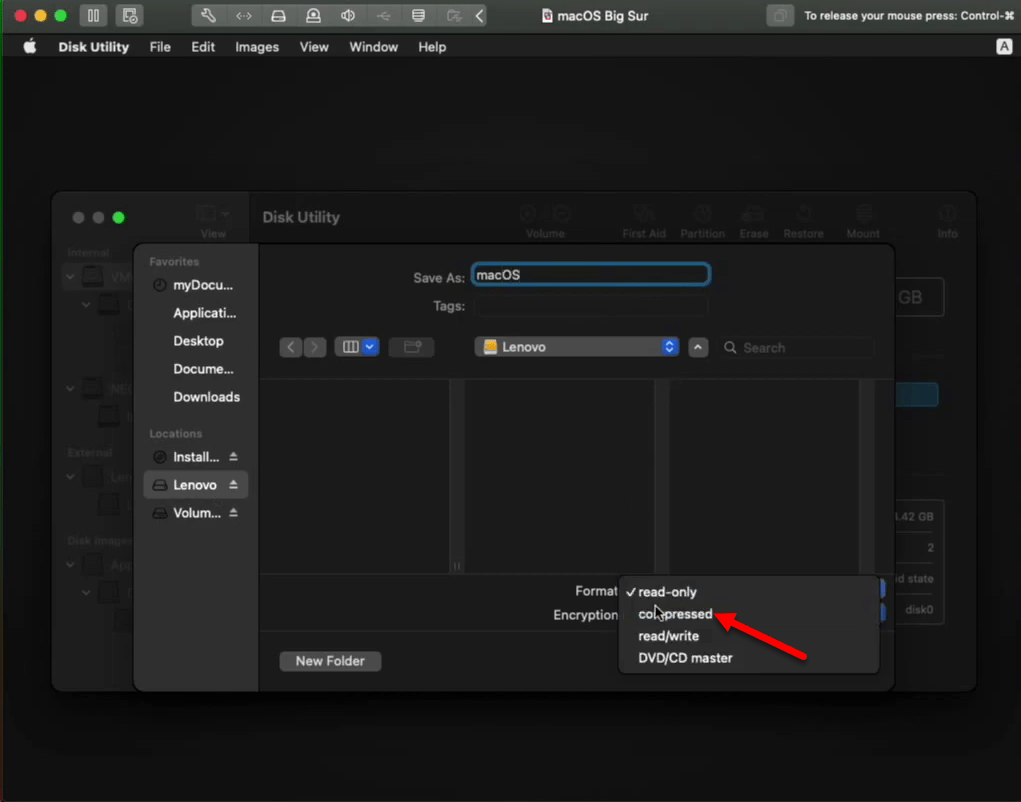Click the Save As name field
This screenshot has width=1021, height=802.
591,275
